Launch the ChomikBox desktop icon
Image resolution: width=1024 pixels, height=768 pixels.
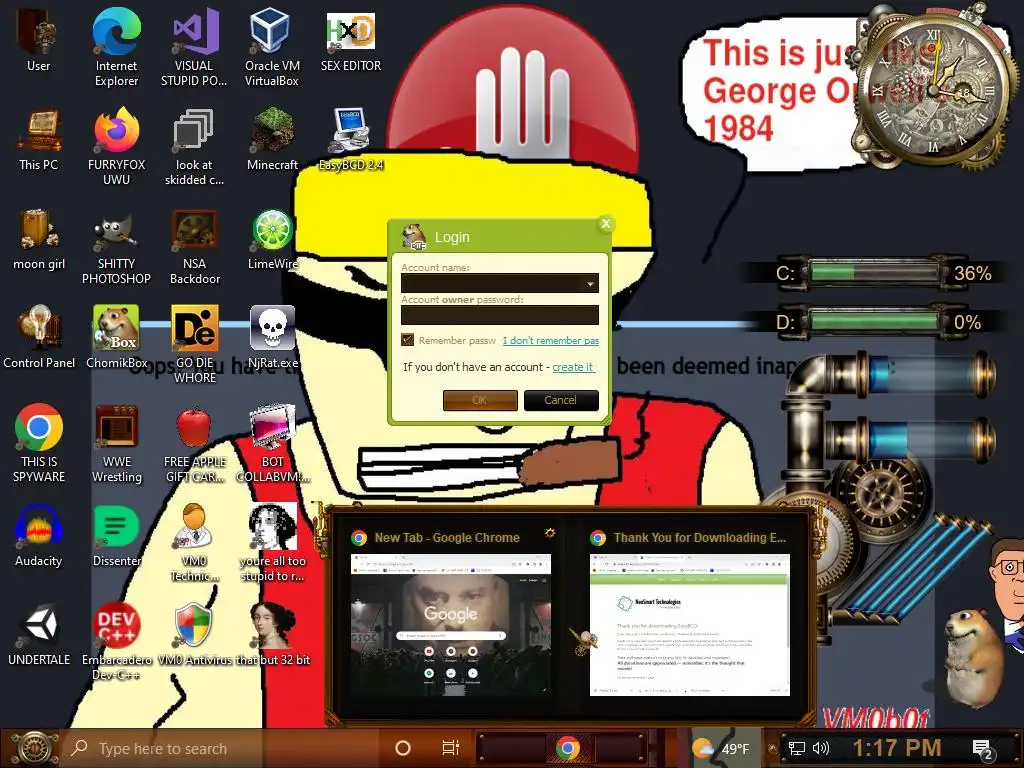(116, 338)
